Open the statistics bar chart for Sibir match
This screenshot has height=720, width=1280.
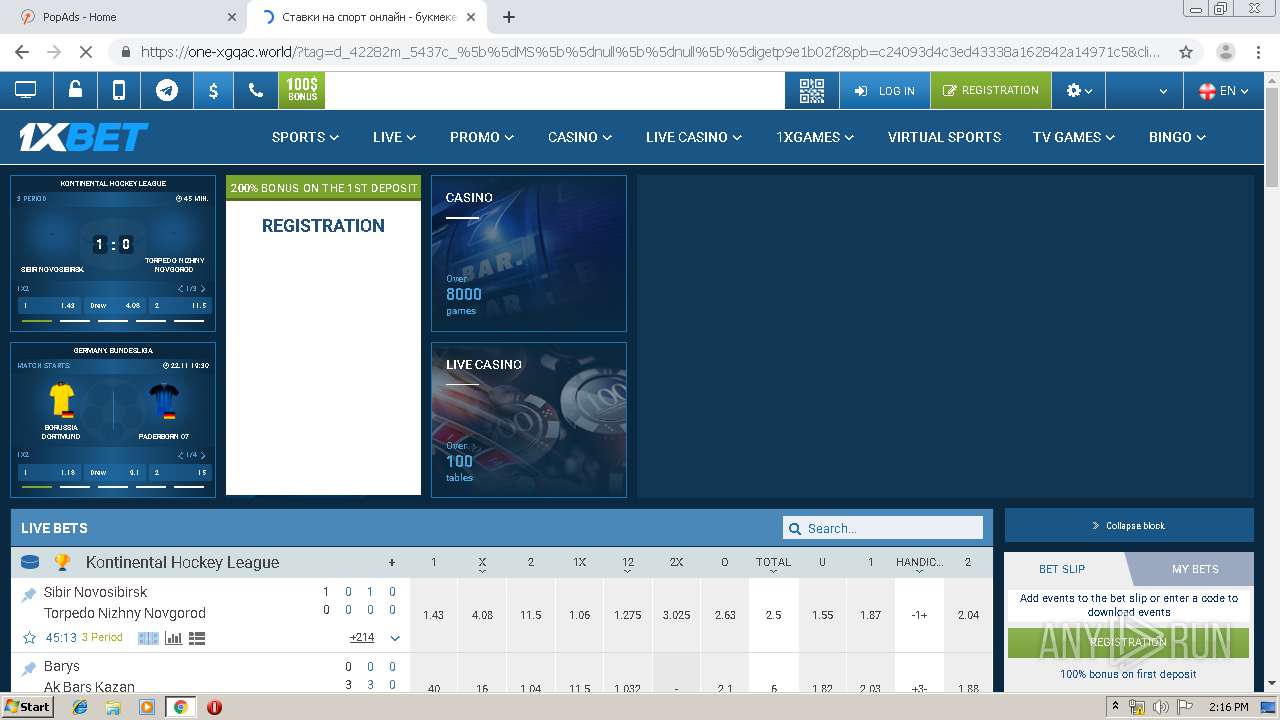click(173, 638)
